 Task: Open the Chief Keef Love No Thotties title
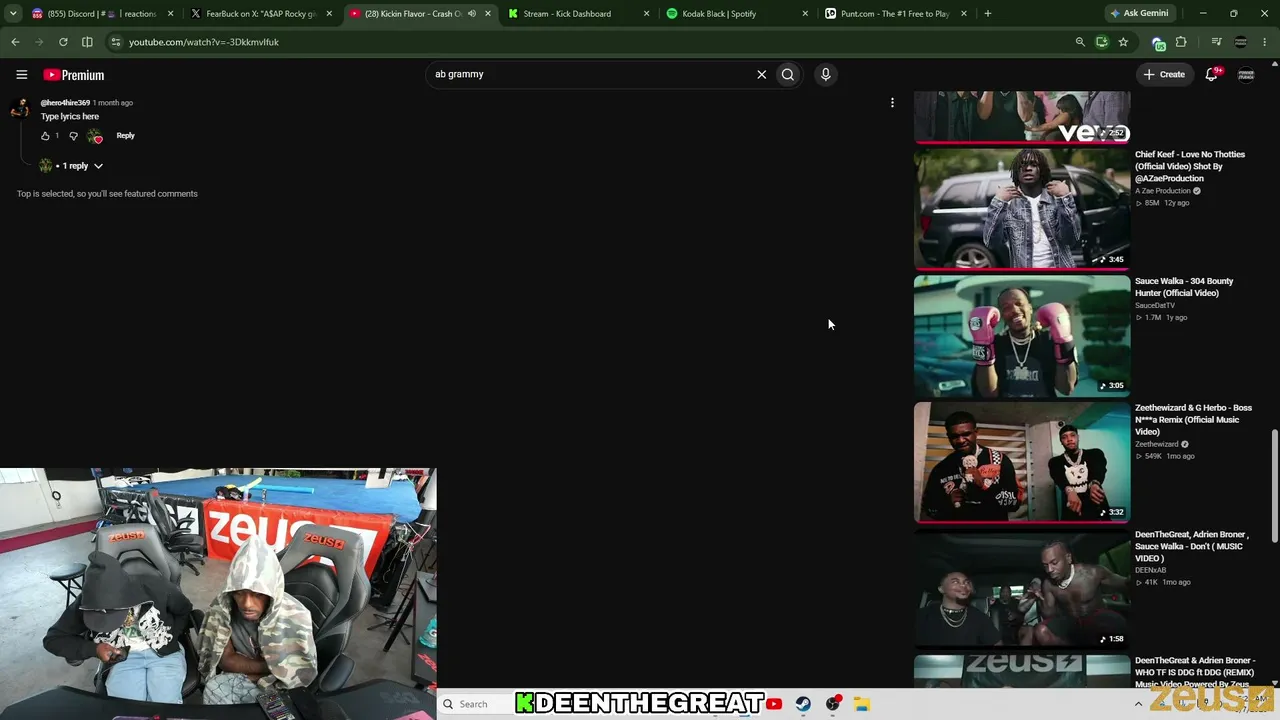pyautogui.click(x=1190, y=166)
